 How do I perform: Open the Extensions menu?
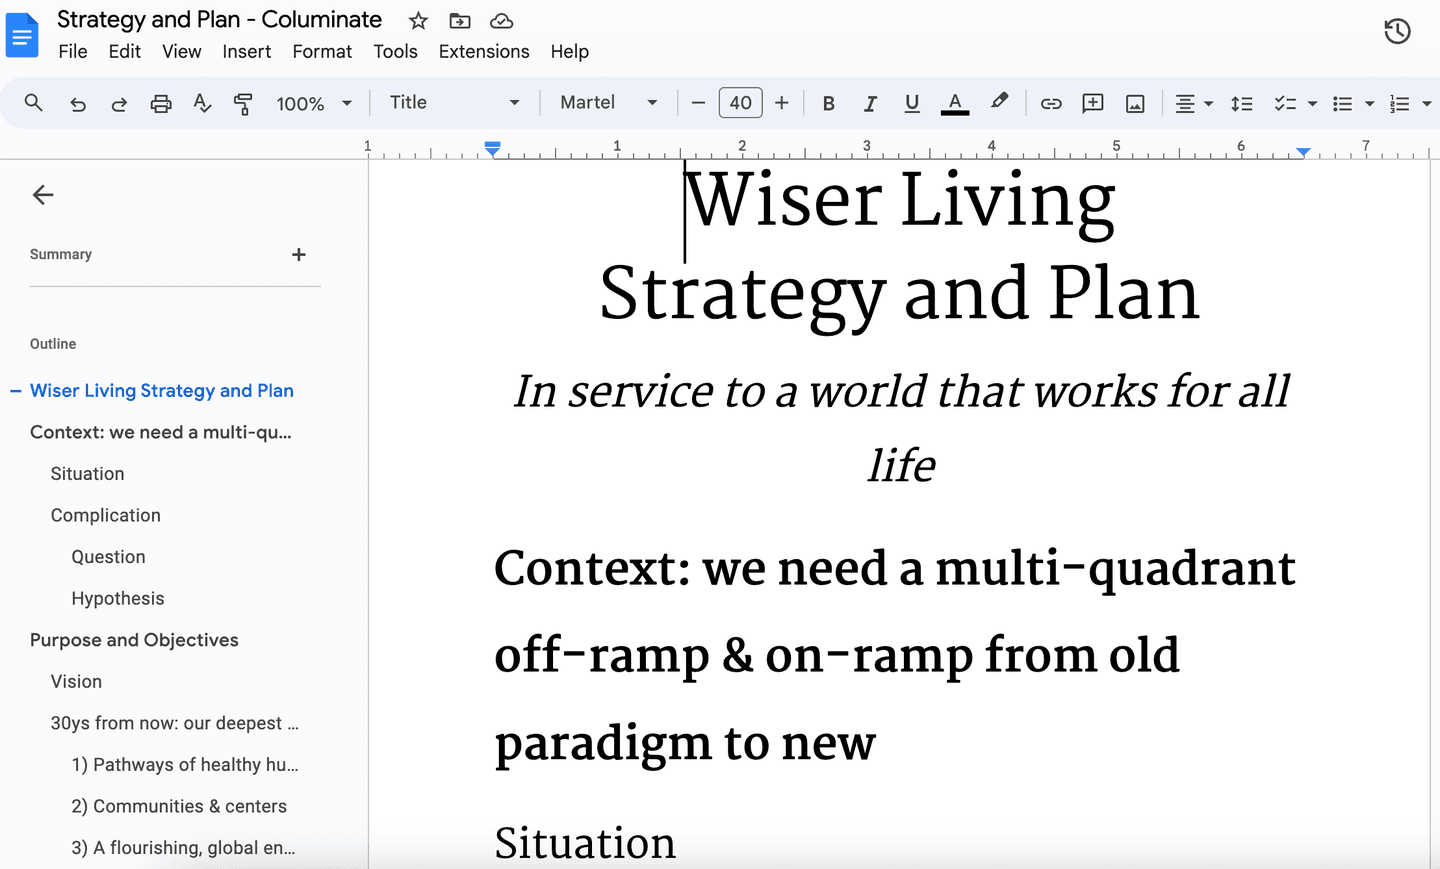click(x=484, y=51)
